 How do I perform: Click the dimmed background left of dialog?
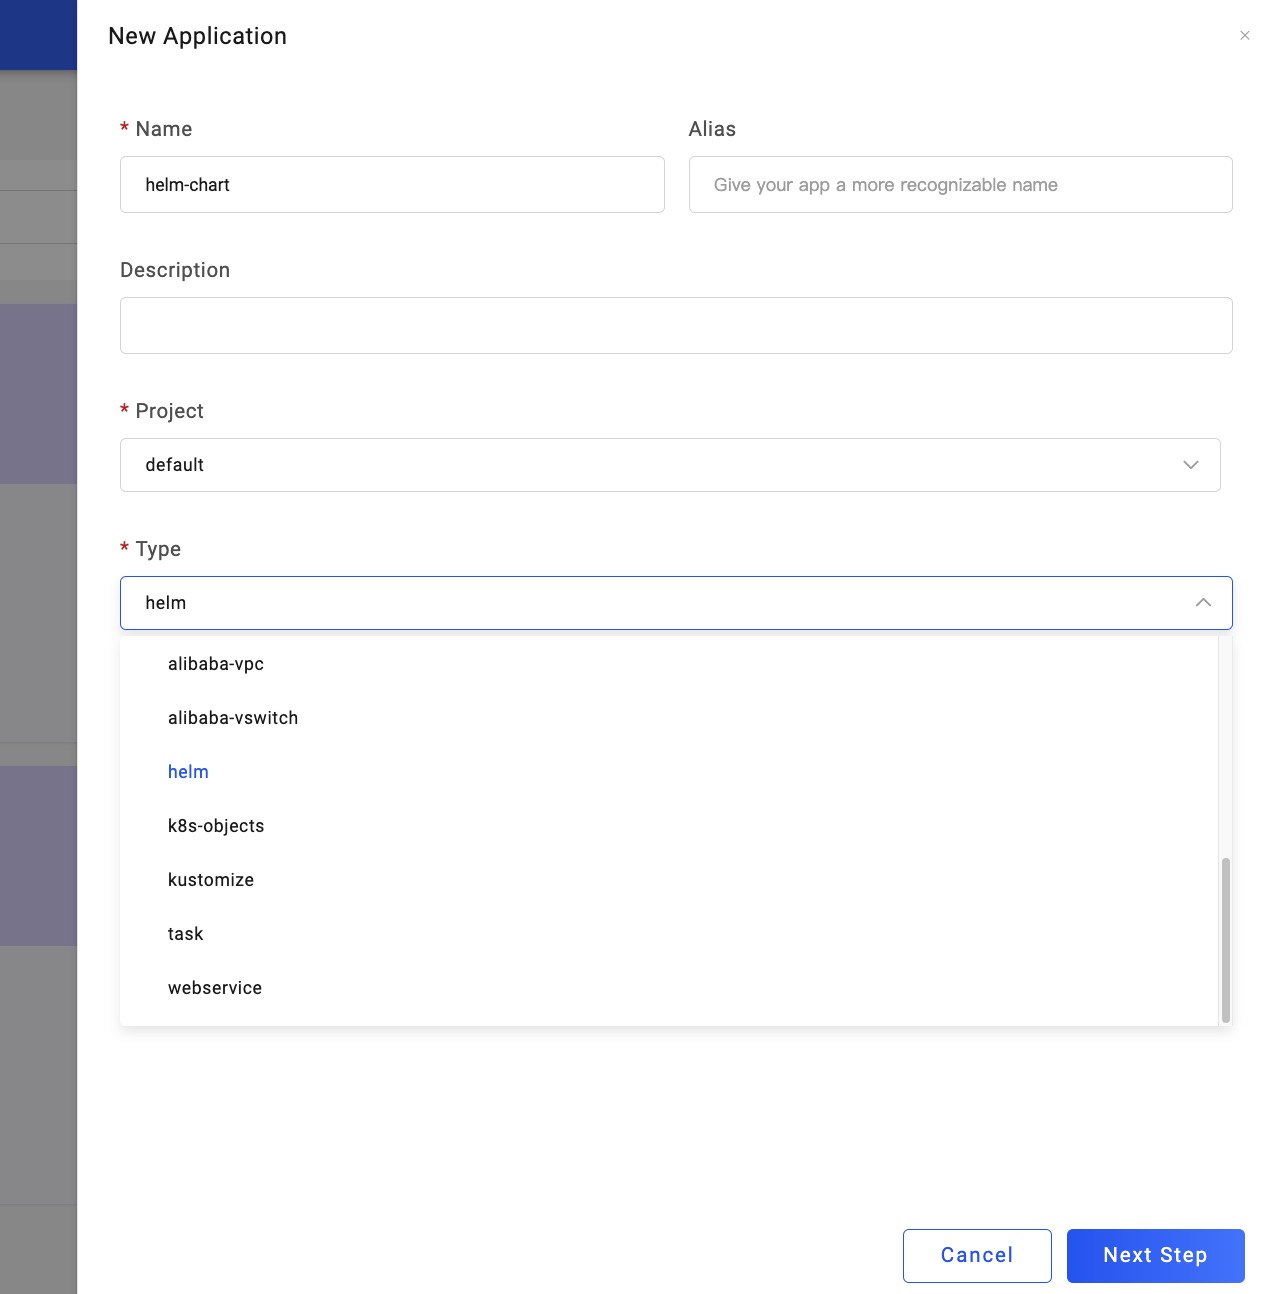[x=38, y=600]
